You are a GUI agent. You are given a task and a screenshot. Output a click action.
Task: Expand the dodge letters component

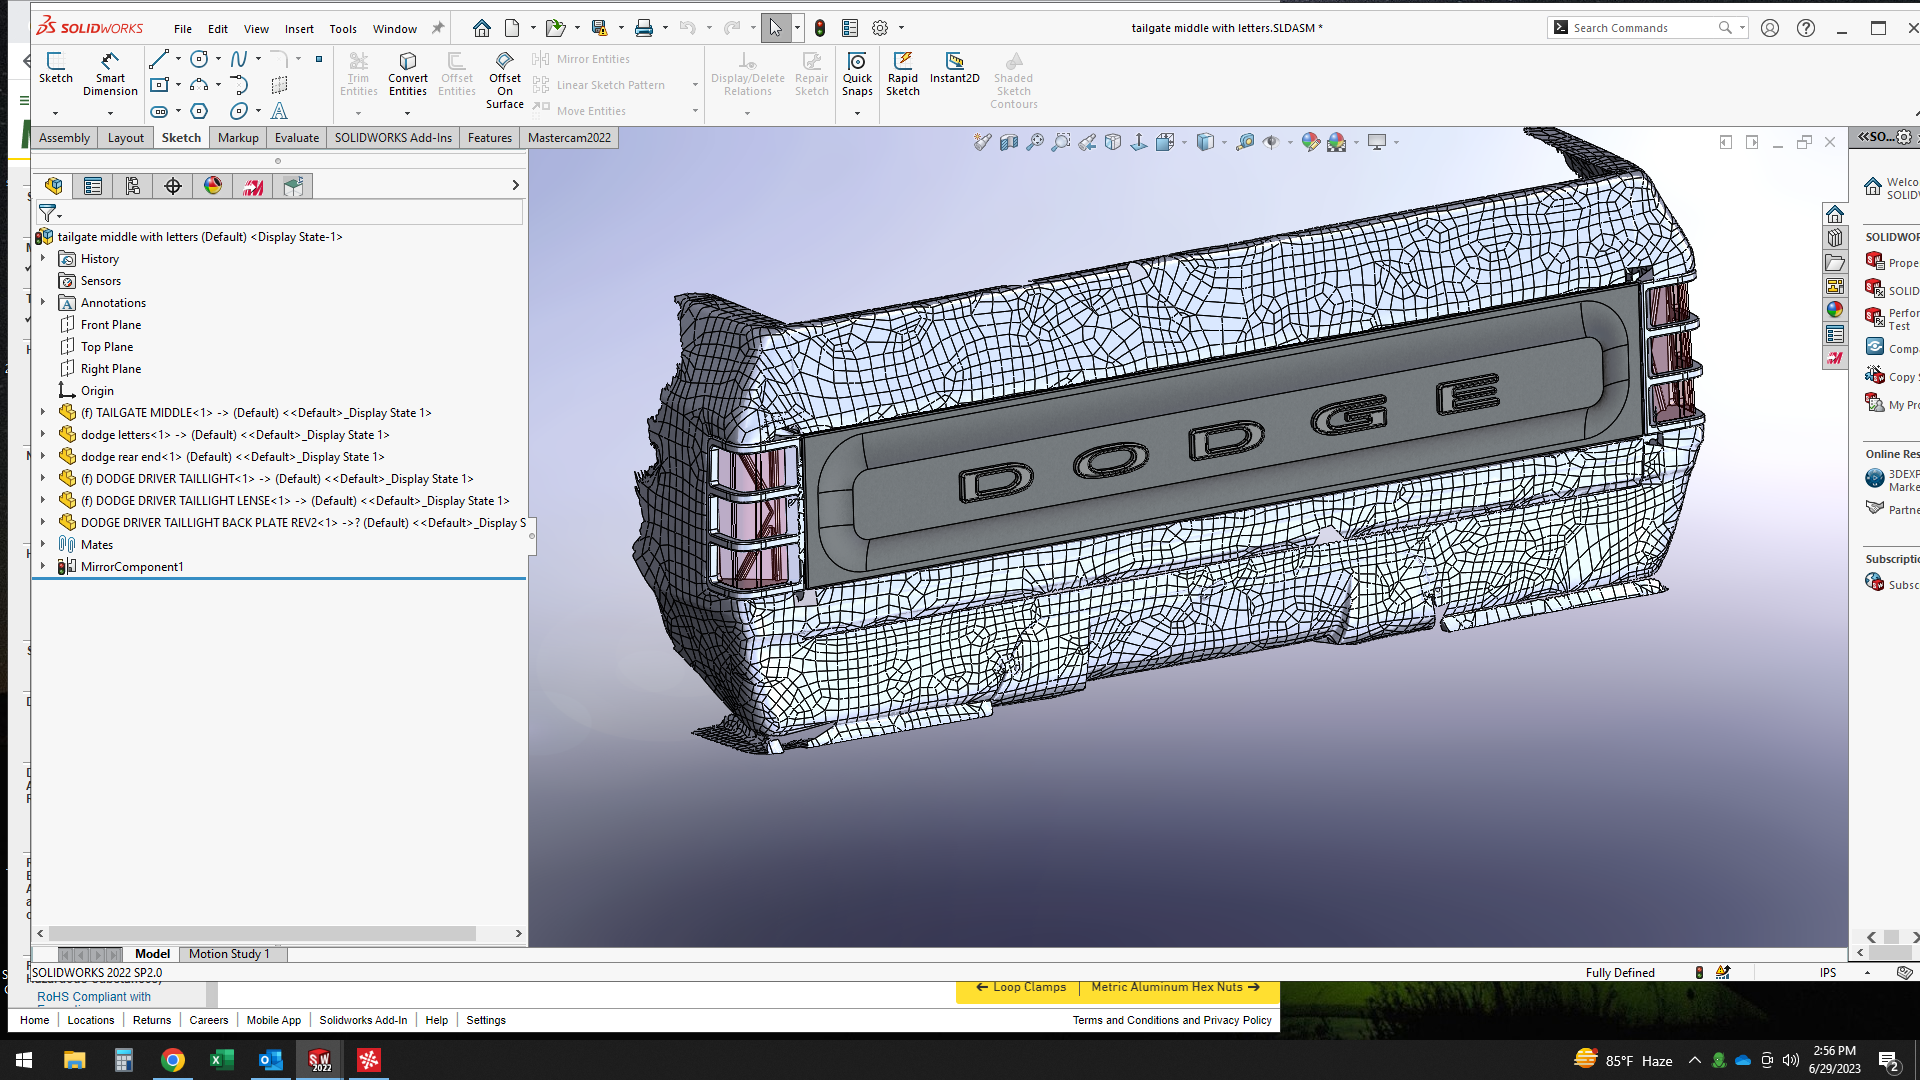pos(43,434)
